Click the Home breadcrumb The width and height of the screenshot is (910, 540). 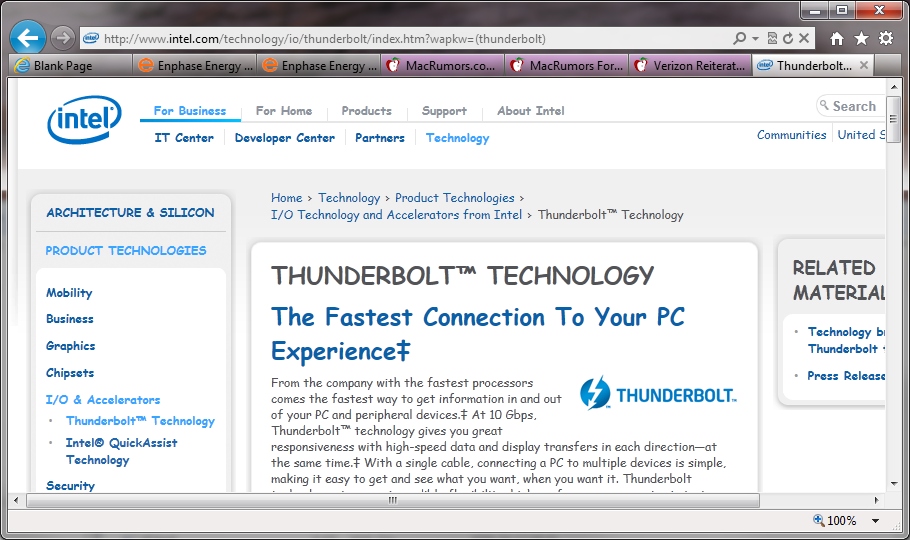point(286,197)
